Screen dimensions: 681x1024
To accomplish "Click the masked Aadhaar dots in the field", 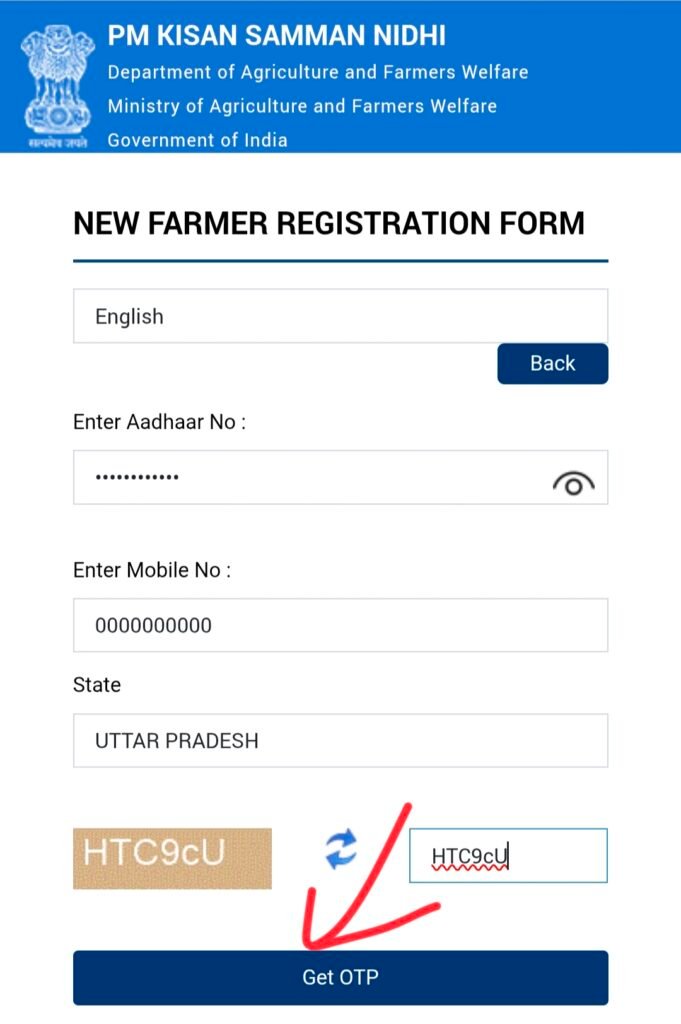I will 137,477.
